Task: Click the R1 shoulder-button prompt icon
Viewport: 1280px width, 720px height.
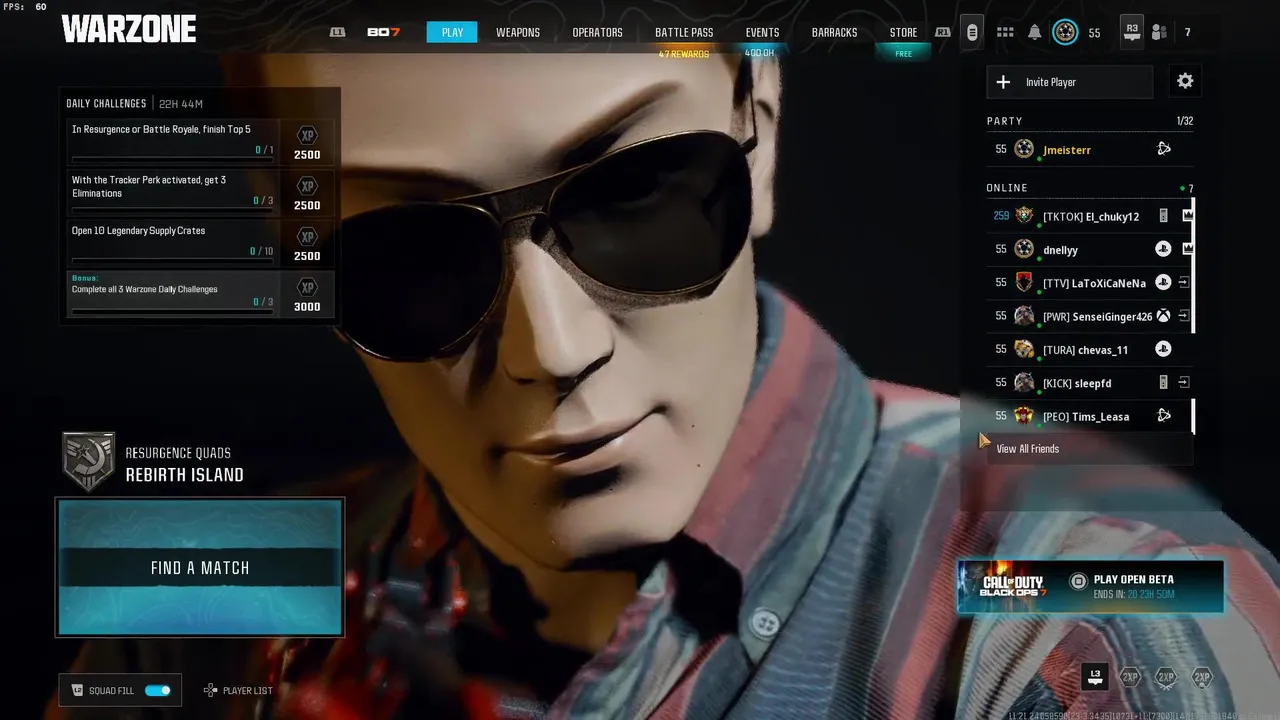Action: click(943, 32)
